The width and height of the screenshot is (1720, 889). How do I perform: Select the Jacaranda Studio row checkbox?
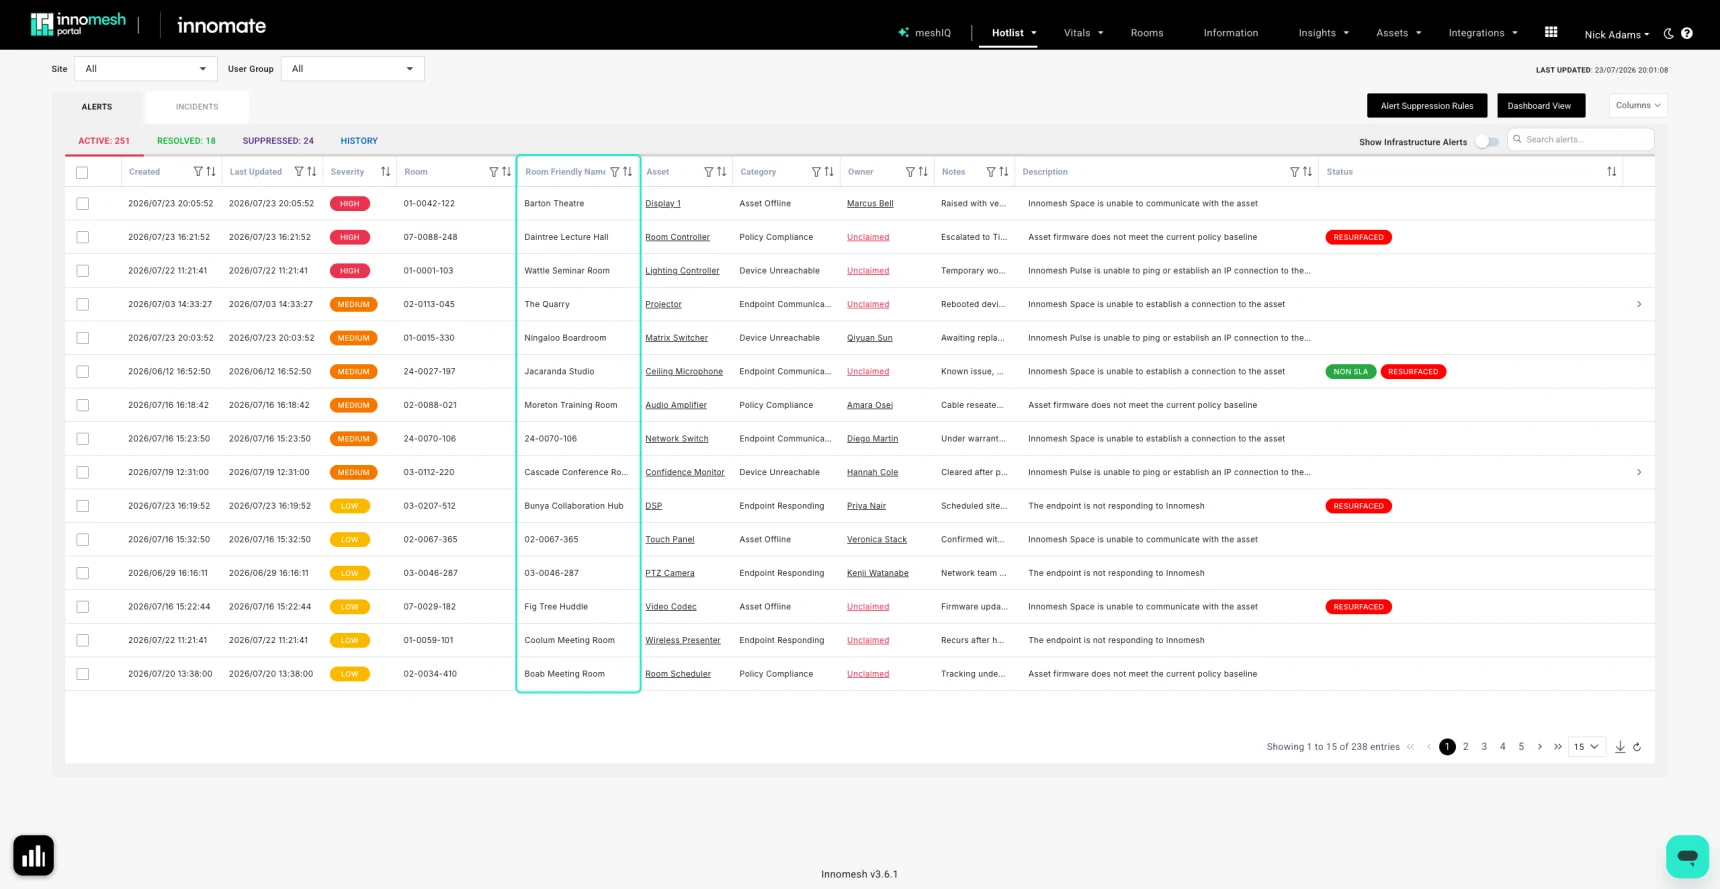[82, 372]
